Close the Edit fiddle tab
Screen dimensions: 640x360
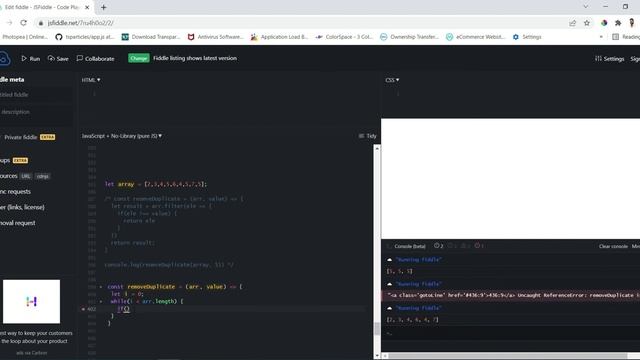click(x=87, y=7)
